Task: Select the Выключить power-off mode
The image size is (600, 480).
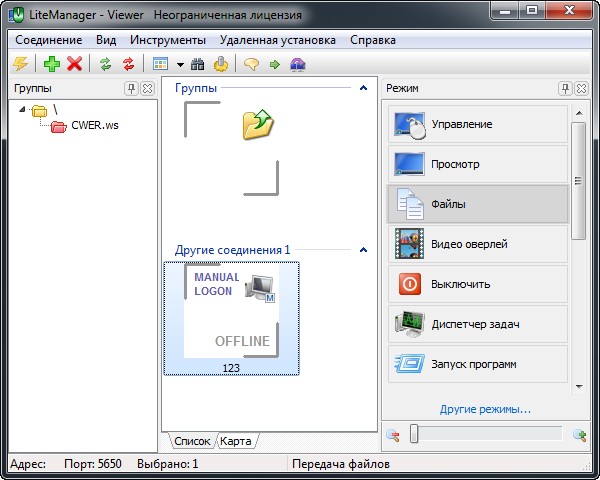Action: coord(474,284)
